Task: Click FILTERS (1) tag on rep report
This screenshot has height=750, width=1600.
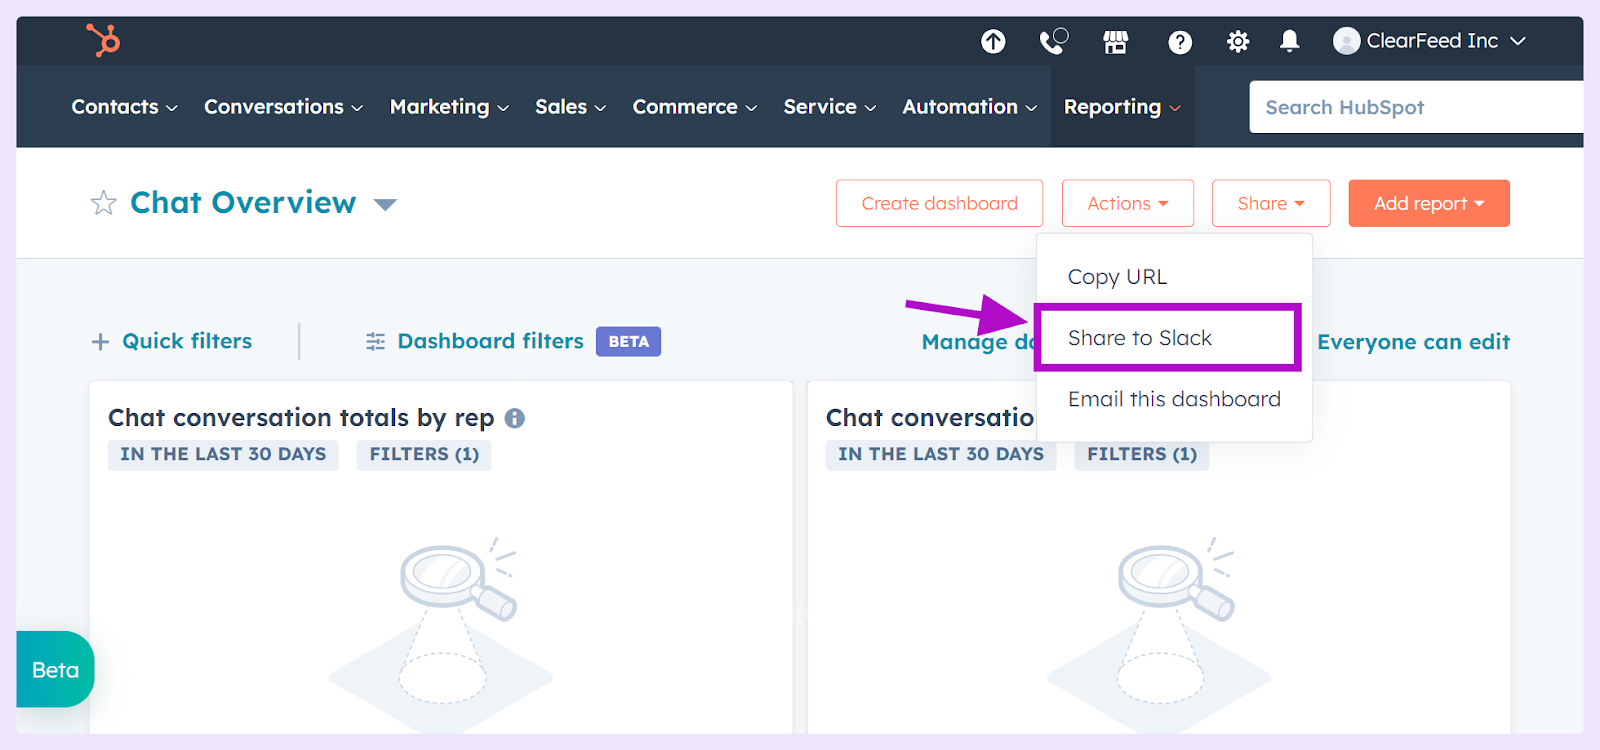Action: (x=424, y=454)
